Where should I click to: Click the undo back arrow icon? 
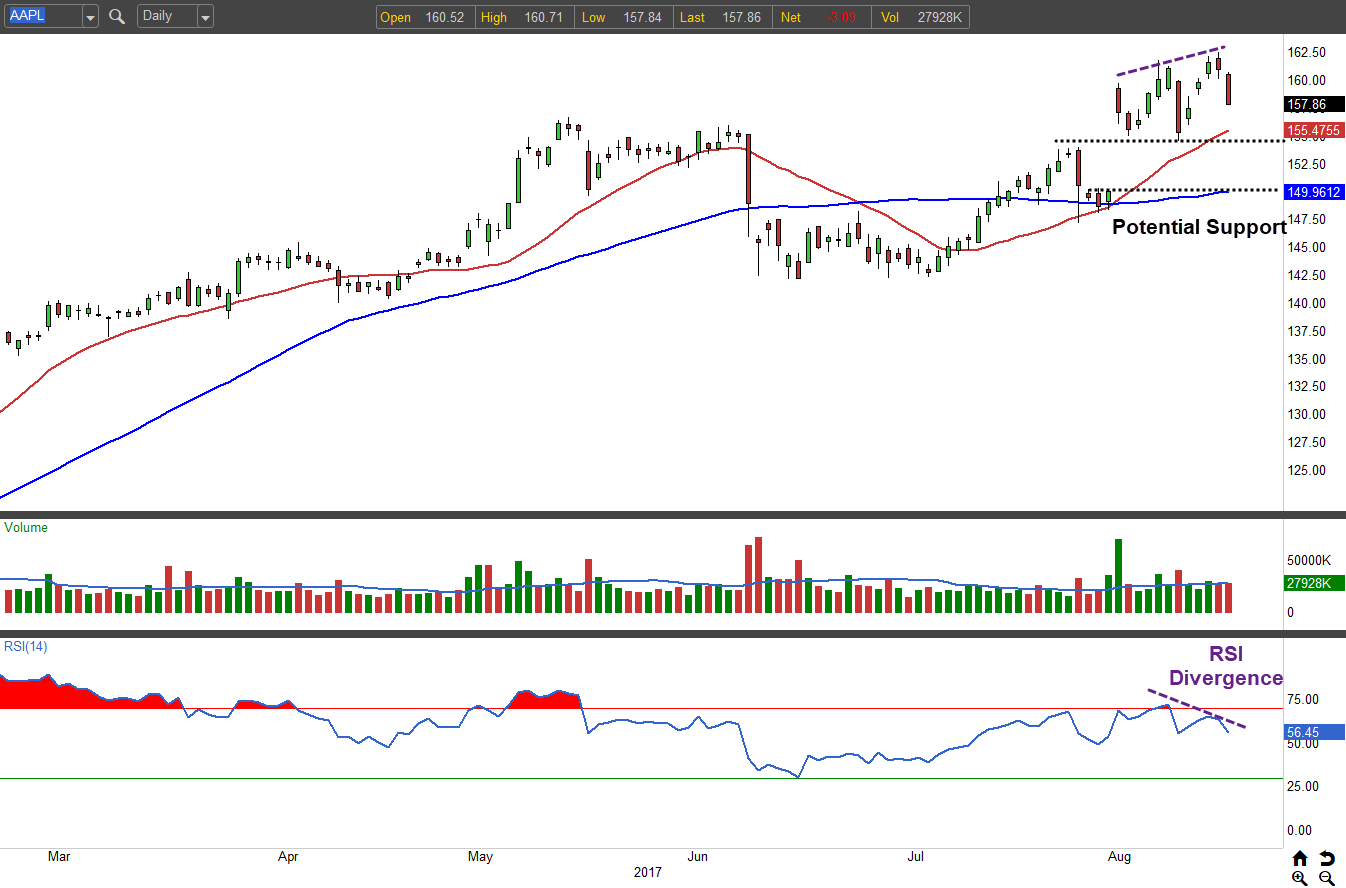click(x=1327, y=858)
